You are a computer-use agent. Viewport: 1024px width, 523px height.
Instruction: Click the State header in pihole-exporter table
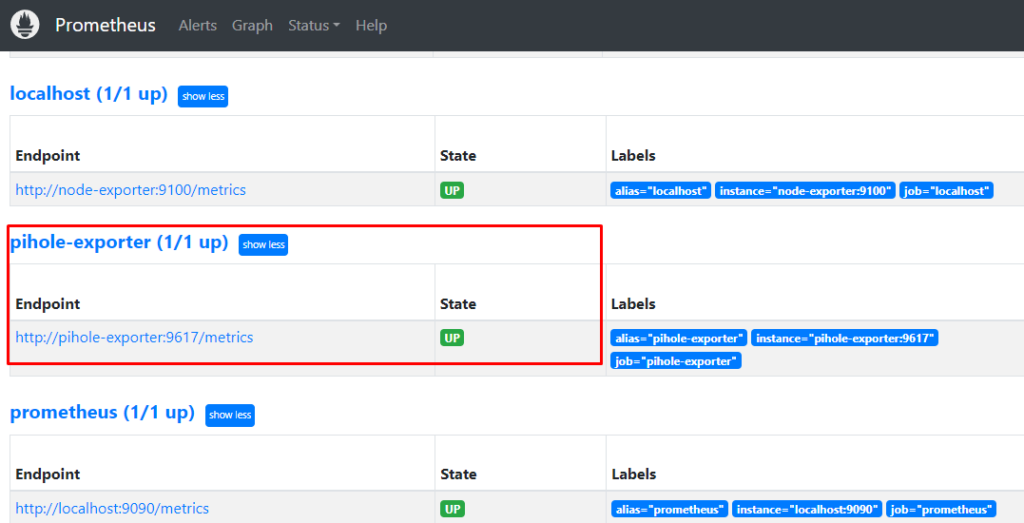point(458,304)
